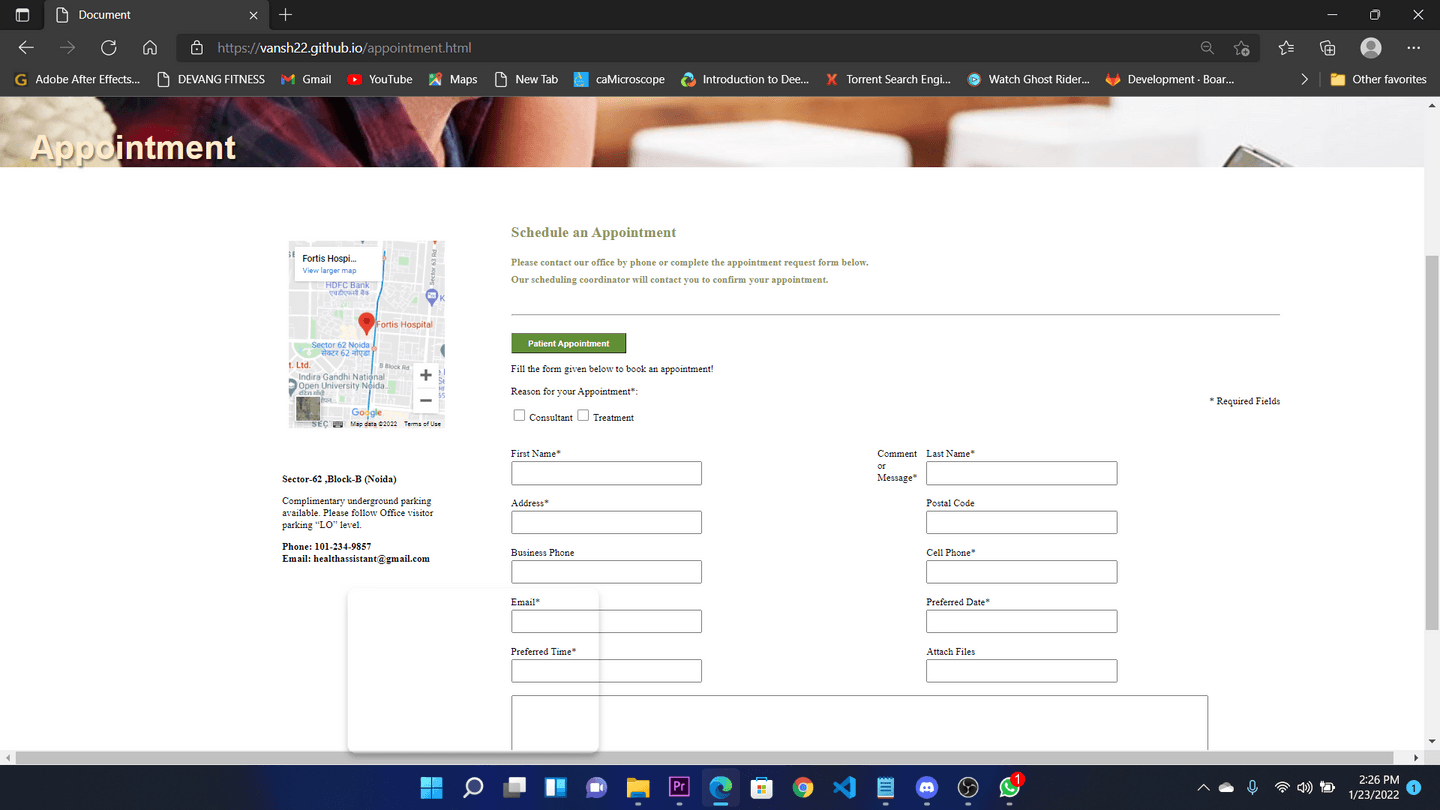
Task: Open Discord from taskbar
Action: (927, 788)
